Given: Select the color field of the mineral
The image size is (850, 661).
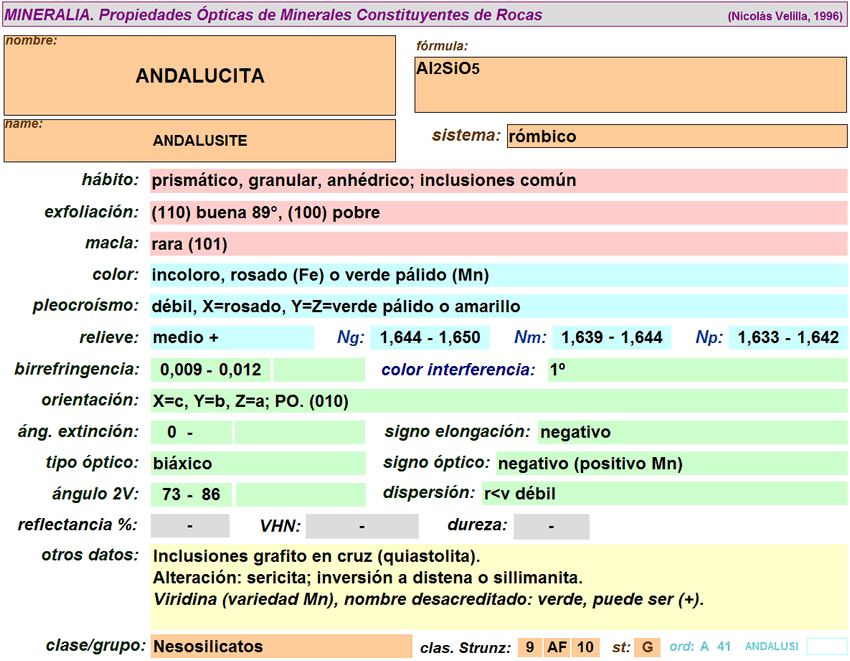Looking at the screenshot, I should [x=498, y=275].
